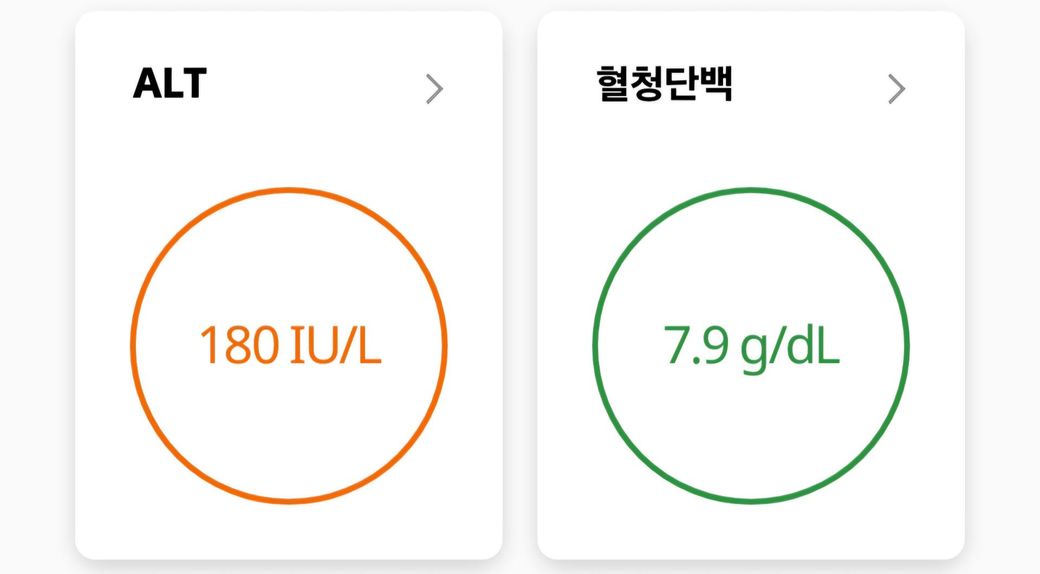Open the ALT card heading
1040x574 pixels.
click(169, 85)
